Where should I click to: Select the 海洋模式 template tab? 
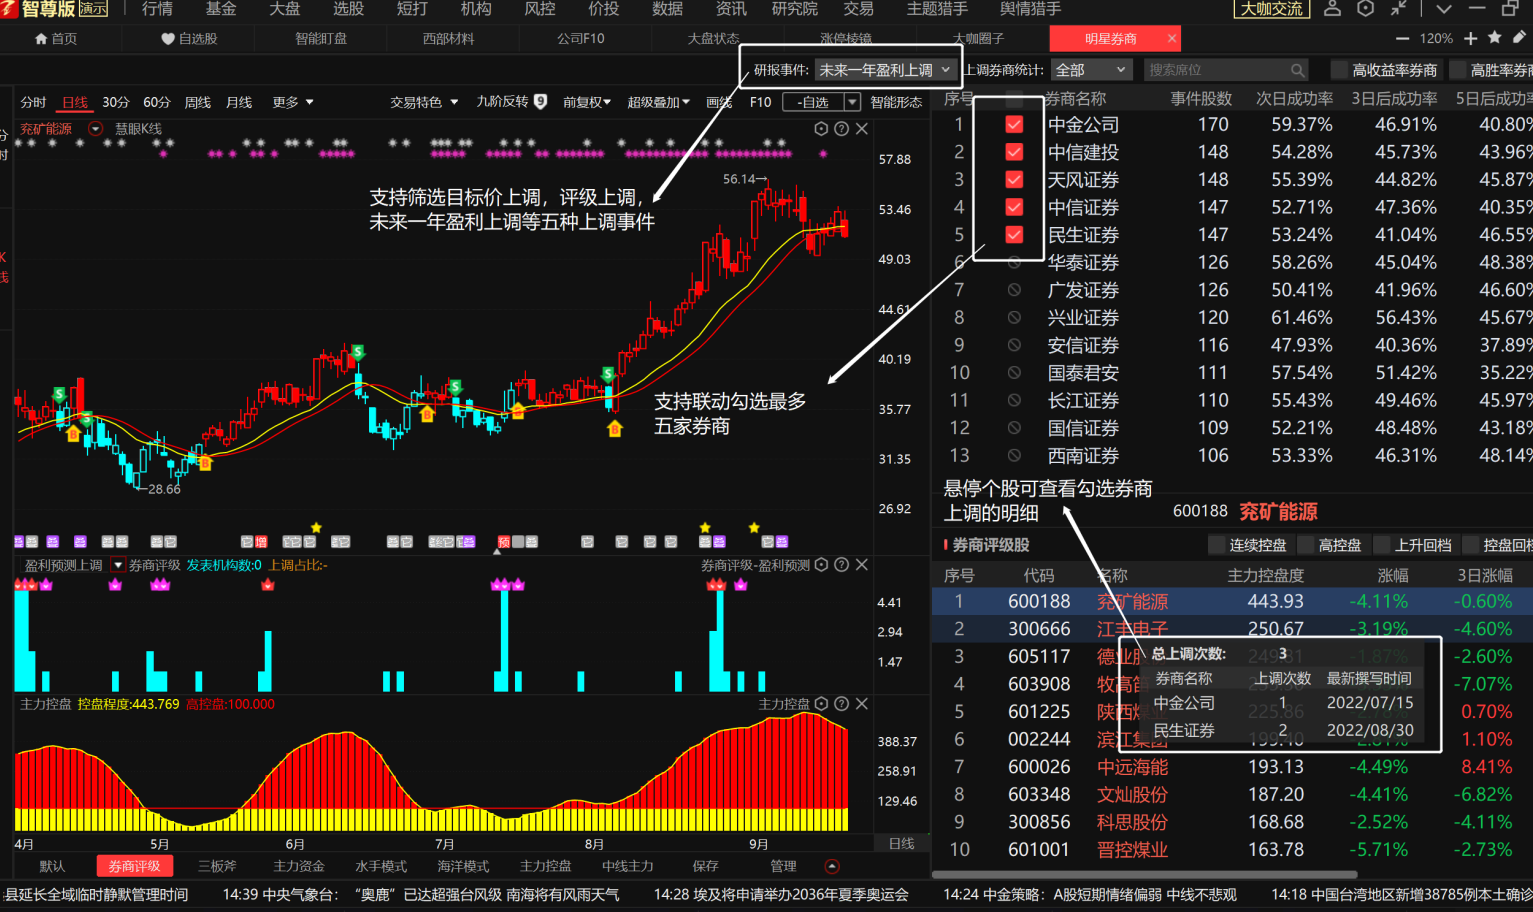click(463, 866)
